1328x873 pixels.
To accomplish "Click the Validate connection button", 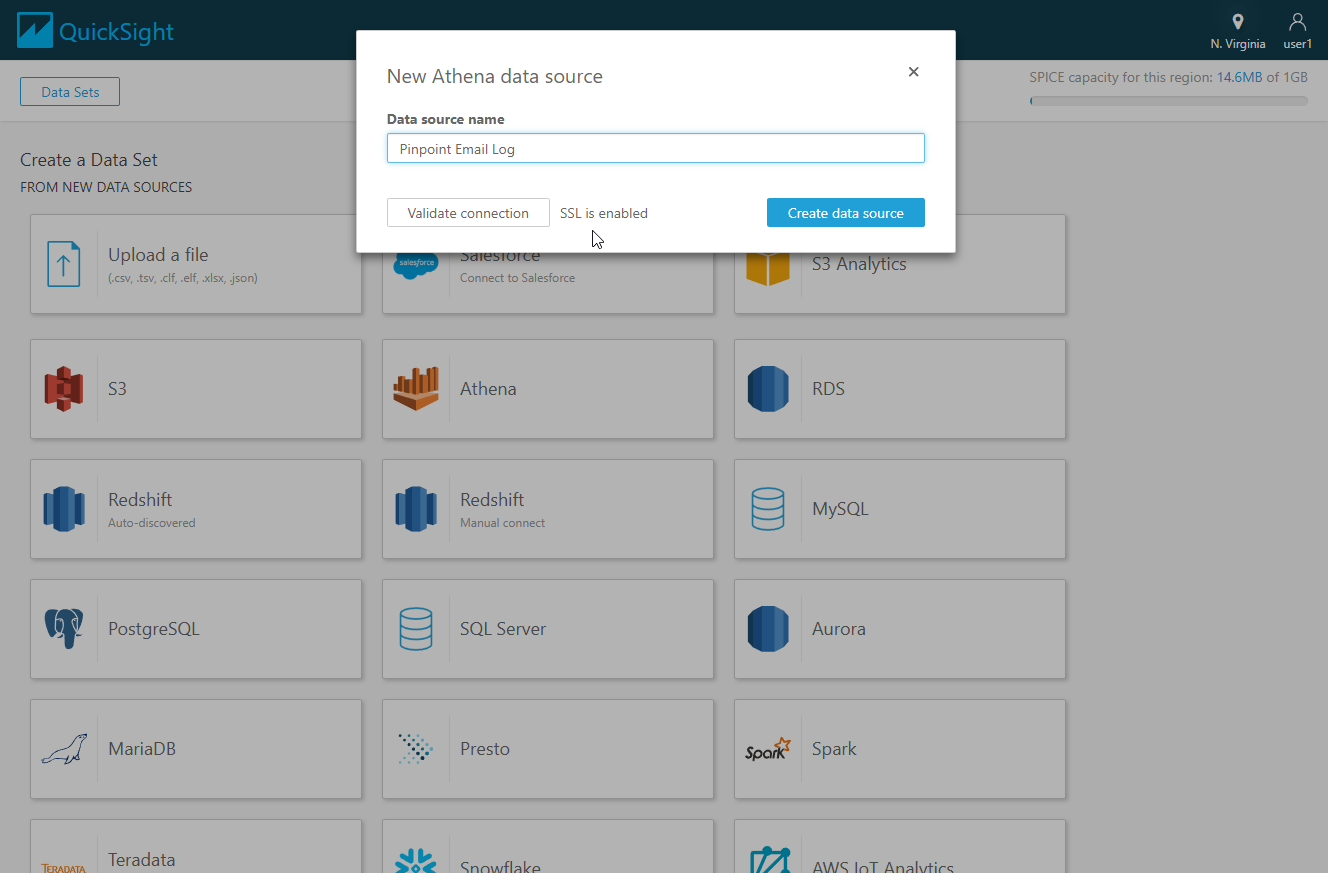I will (468, 213).
